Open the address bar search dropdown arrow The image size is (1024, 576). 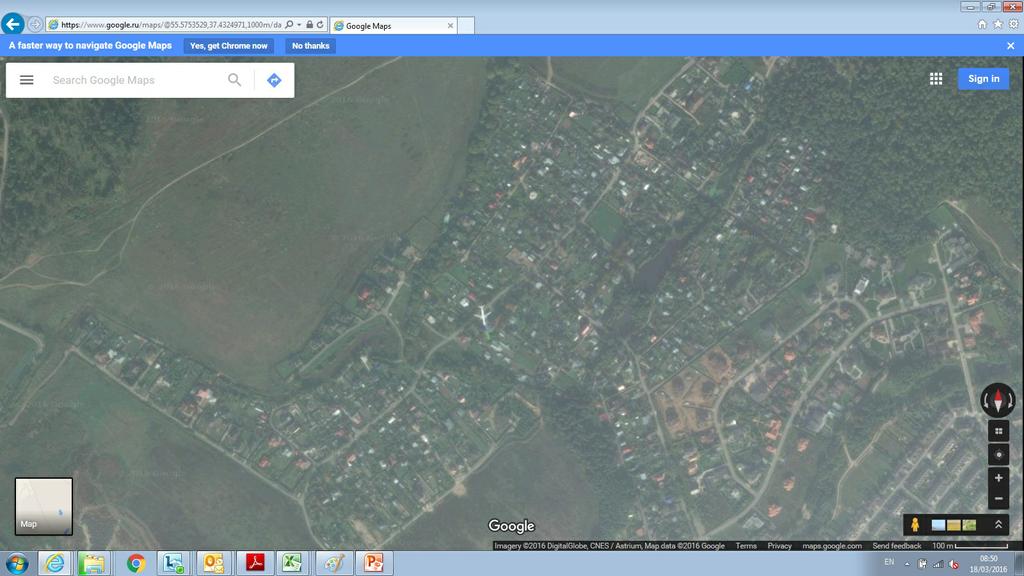(x=299, y=25)
